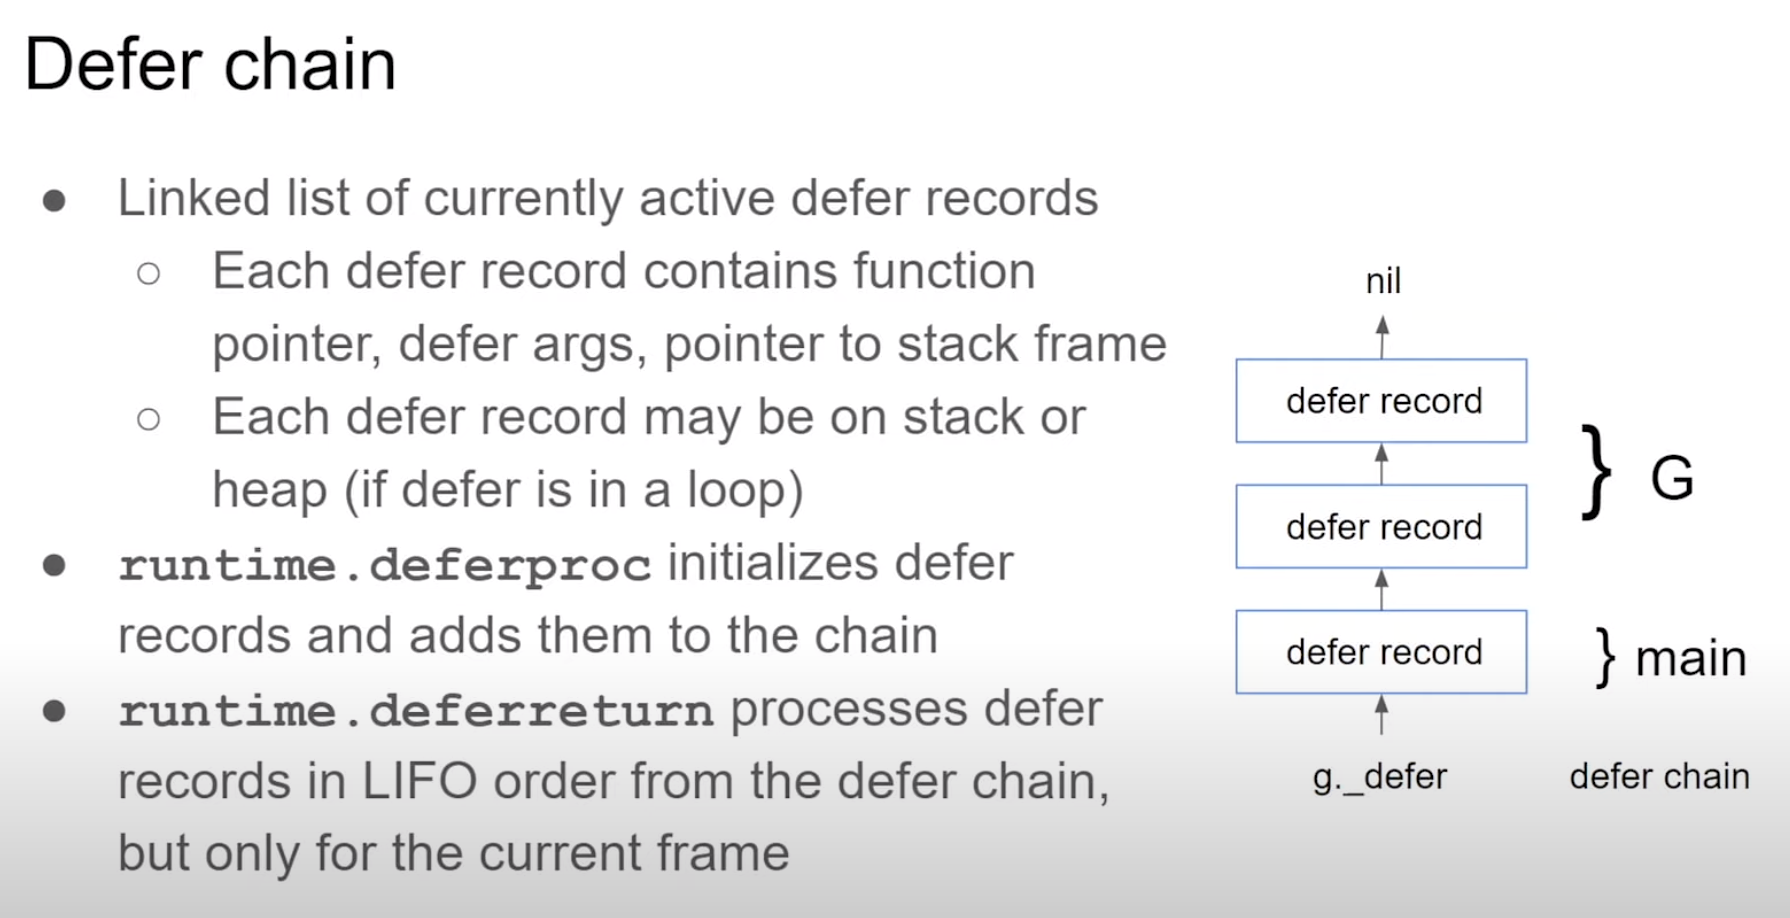
Task: Click the arrow between middle and bottom records
Action: point(1382,589)
